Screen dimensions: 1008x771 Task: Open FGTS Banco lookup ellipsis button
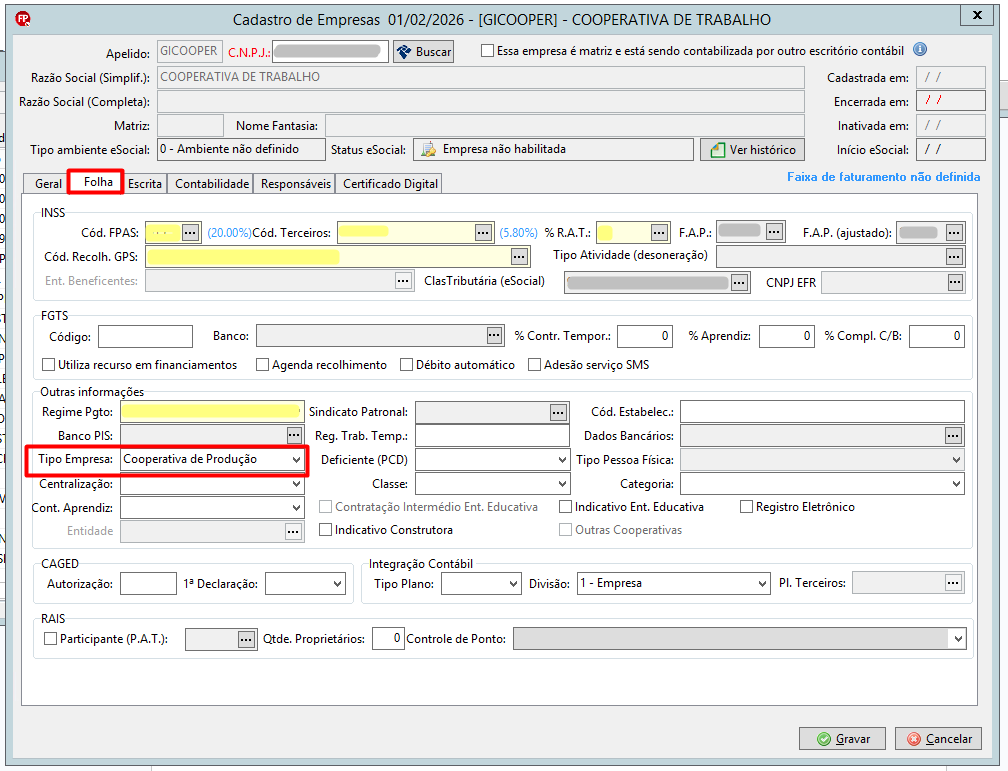pyautogui.click(x=494, y=335)
